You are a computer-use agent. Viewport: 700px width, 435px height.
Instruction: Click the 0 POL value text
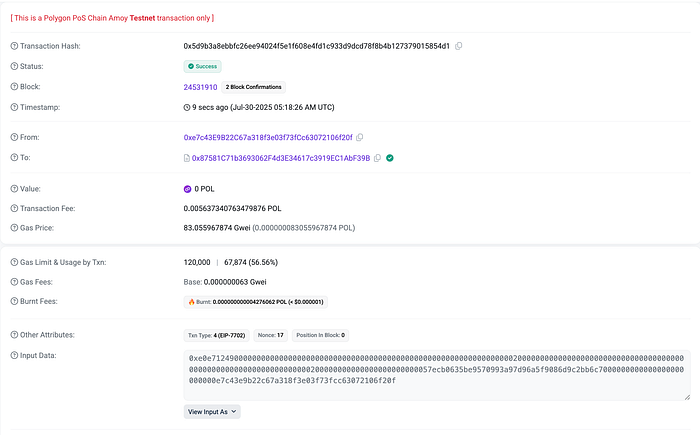click(x=204, y=189)
